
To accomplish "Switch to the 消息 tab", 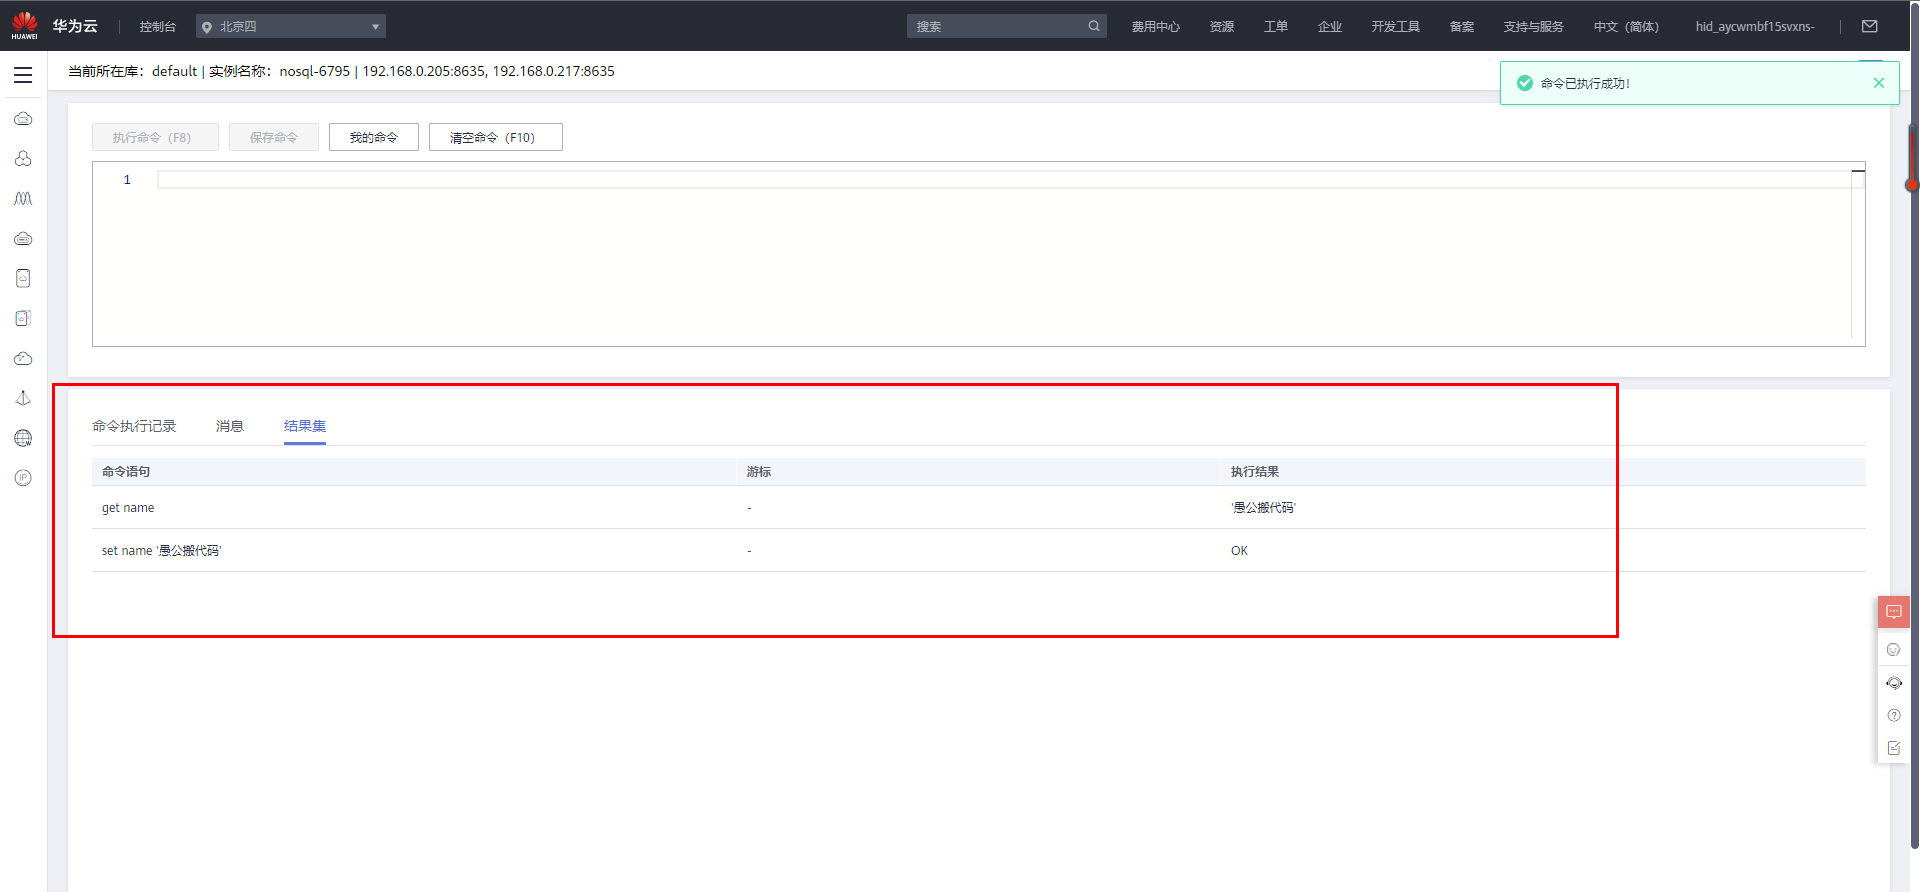I will (230, 426).
